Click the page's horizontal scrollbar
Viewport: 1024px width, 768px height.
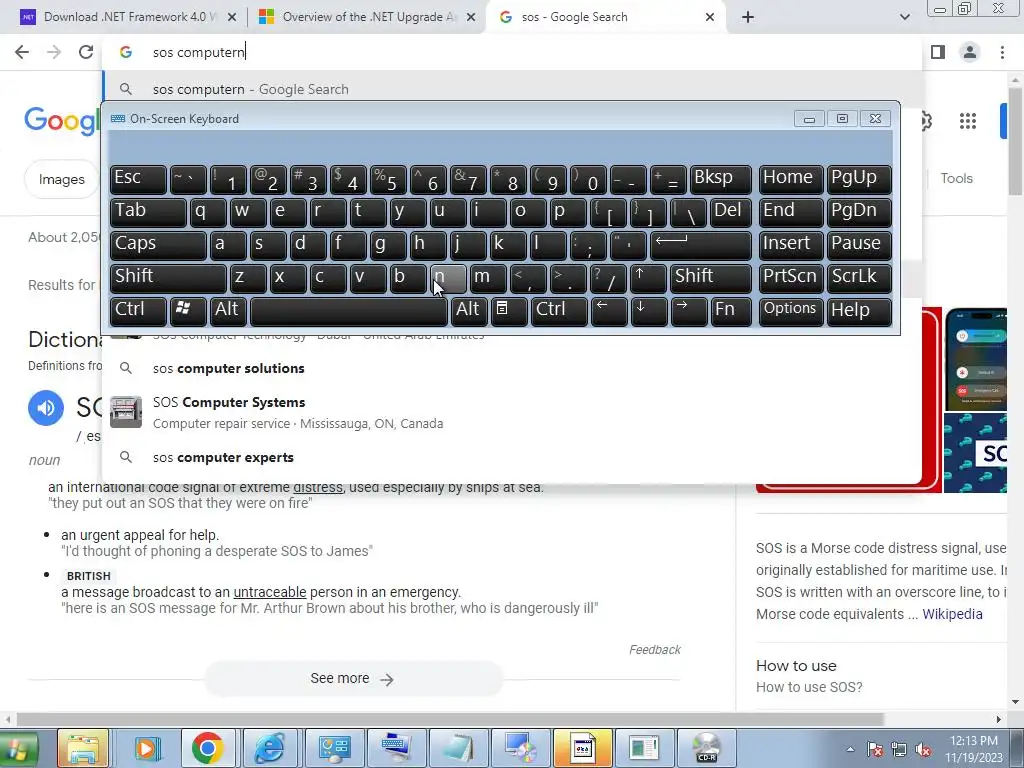pyautogui.click(x=449, y=719)
